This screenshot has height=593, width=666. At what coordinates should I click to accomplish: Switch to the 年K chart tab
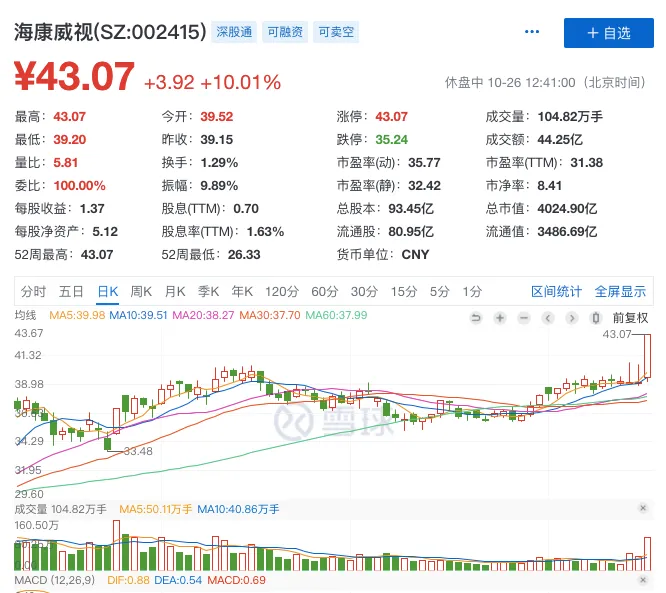point(242,292)
